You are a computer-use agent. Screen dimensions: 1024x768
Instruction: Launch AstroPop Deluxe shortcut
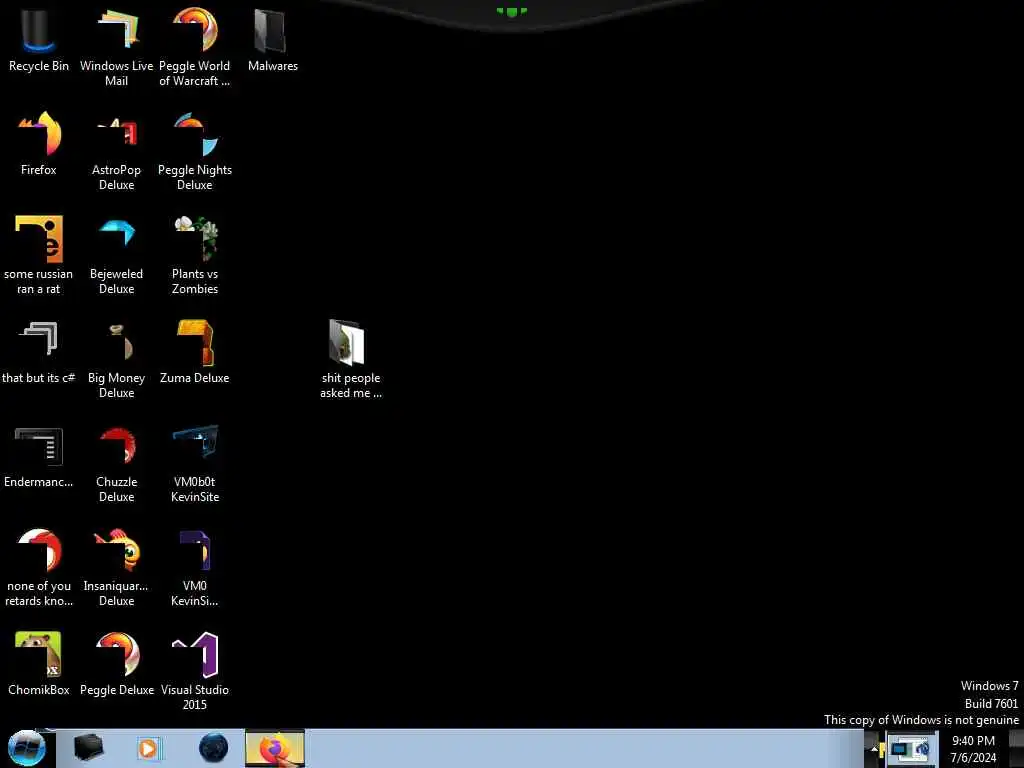tap(116, 152)
